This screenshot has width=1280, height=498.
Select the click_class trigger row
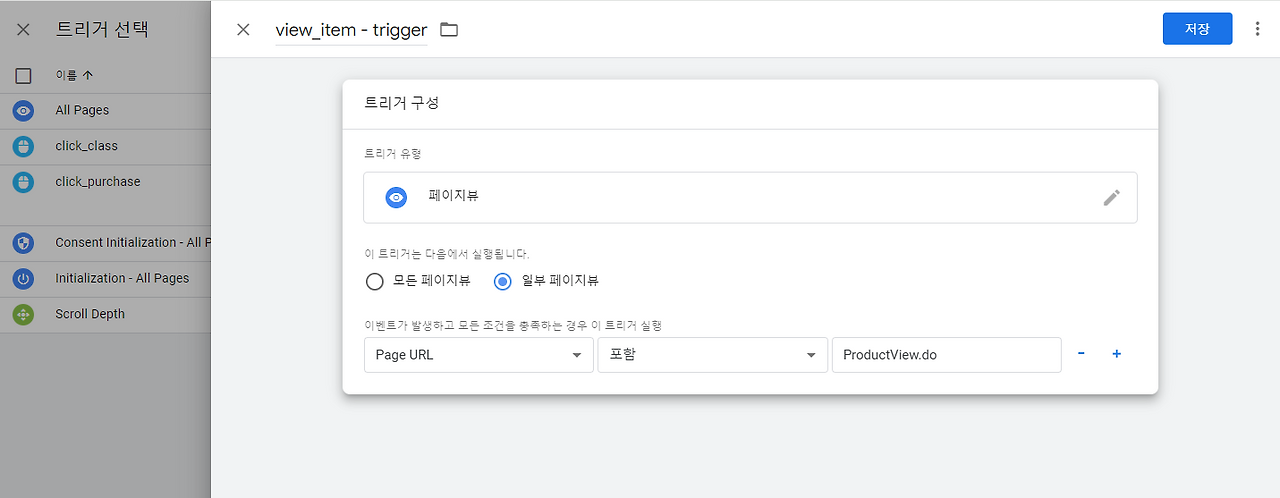click(x=105, y=147)
